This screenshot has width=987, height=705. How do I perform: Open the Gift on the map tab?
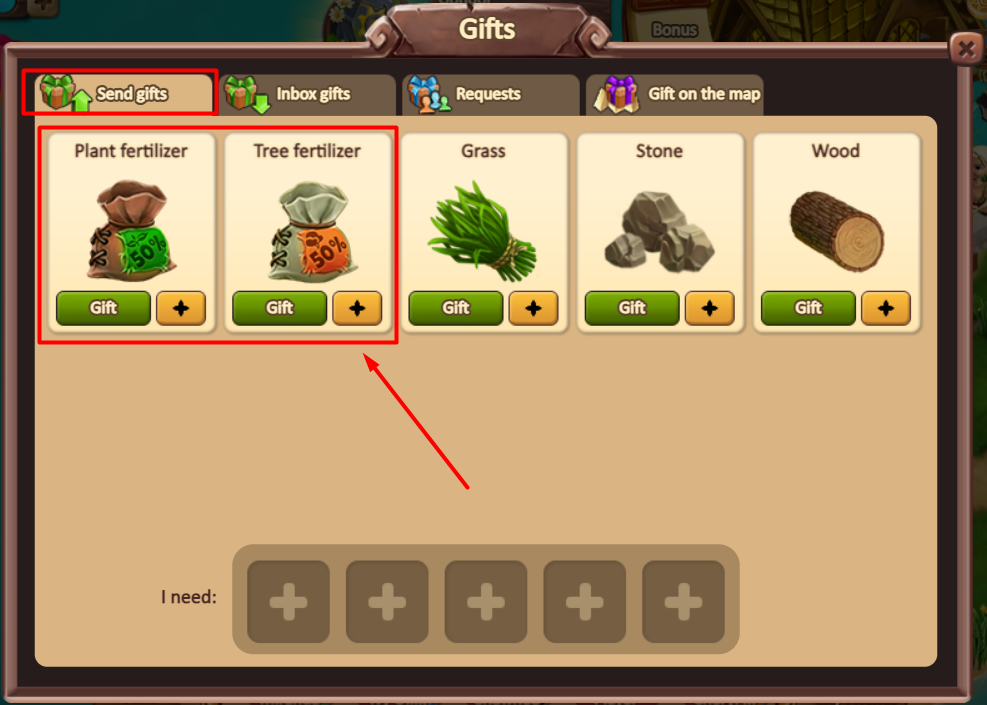point(675,94)
